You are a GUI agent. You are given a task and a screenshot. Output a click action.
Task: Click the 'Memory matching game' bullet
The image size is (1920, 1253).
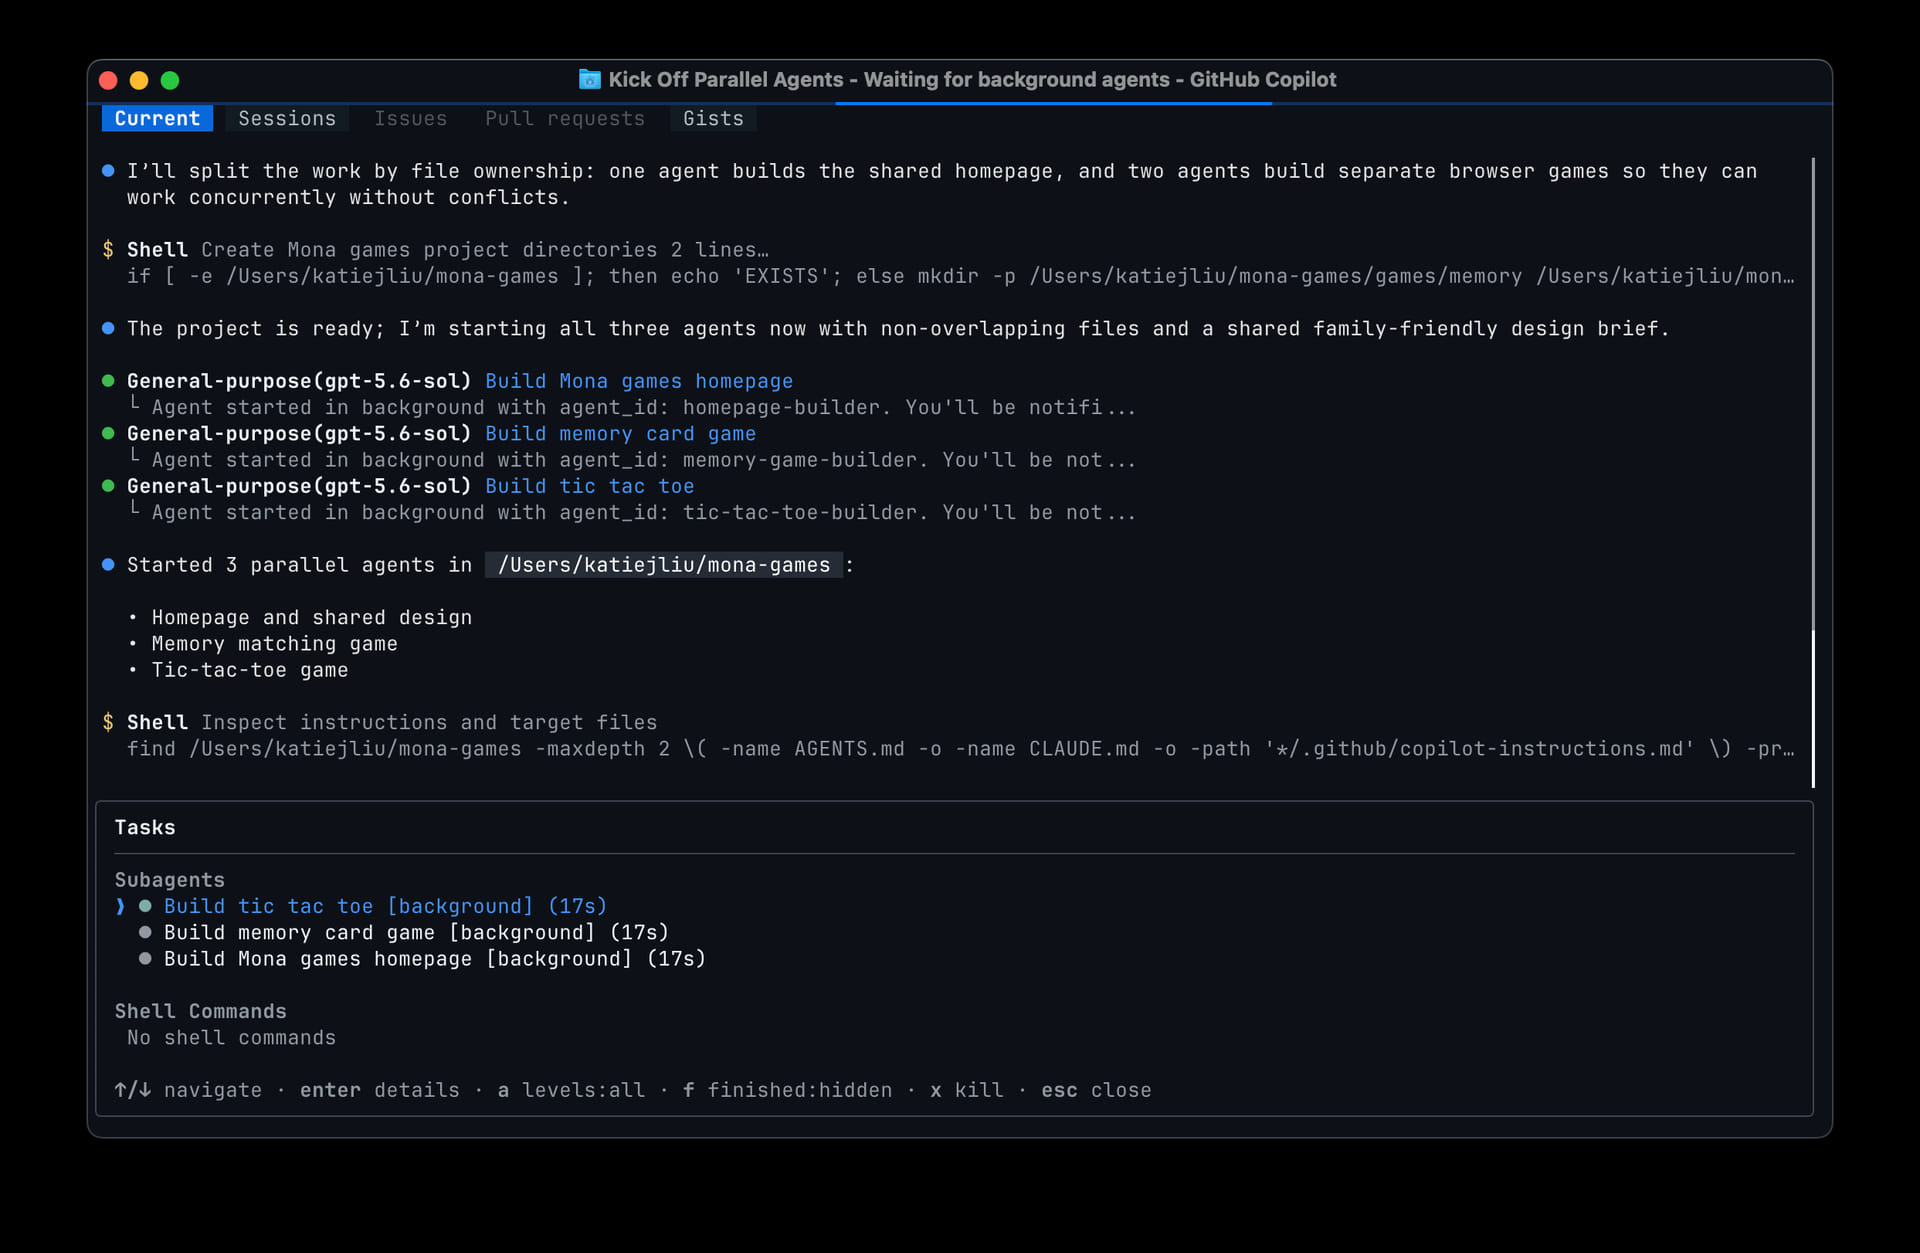click(274, 643)
